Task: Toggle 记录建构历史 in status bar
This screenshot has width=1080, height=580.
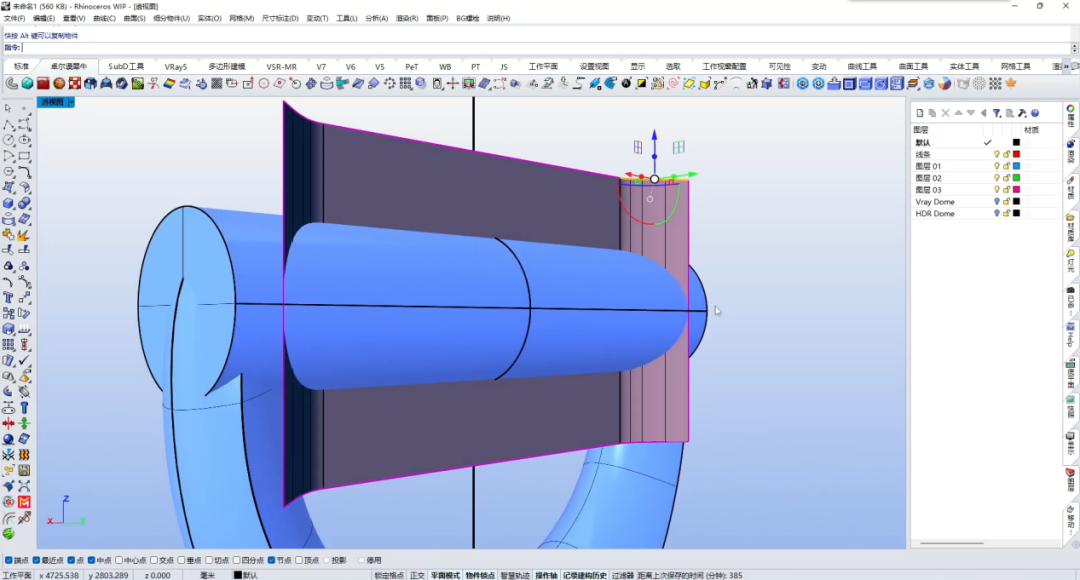Action: (585, 575)
